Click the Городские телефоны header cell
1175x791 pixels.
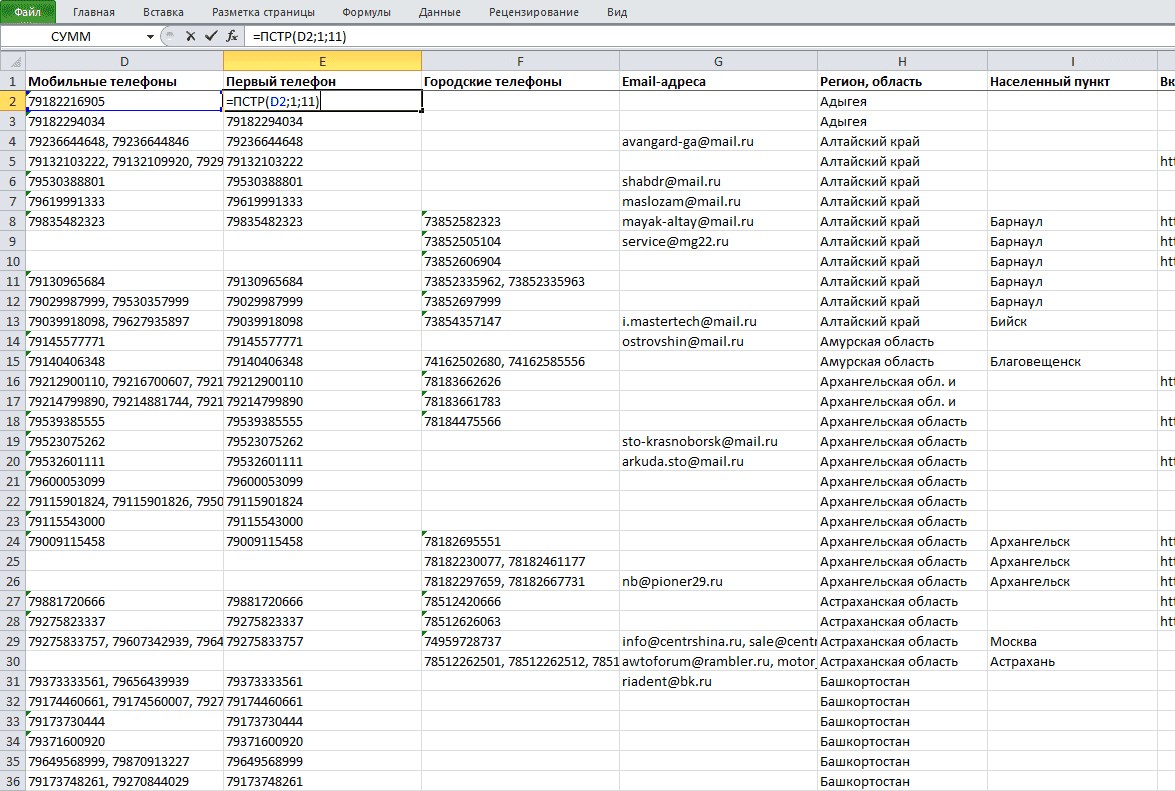(520, 82)
